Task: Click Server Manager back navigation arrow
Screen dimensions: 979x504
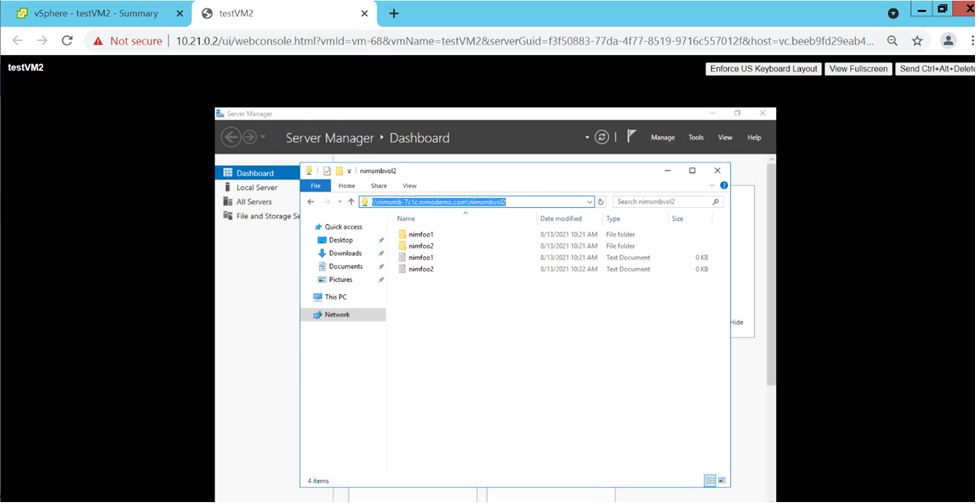Action: (x=231, y=137)
